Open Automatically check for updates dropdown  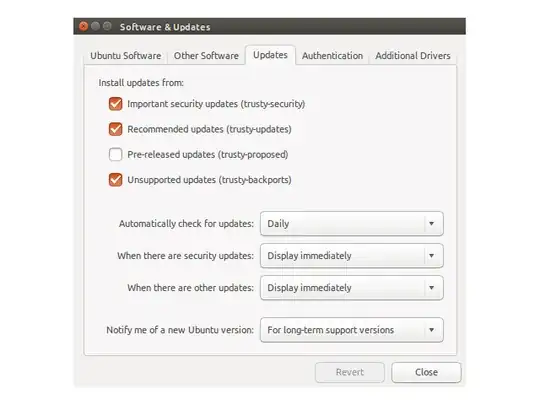pos(352,224)
